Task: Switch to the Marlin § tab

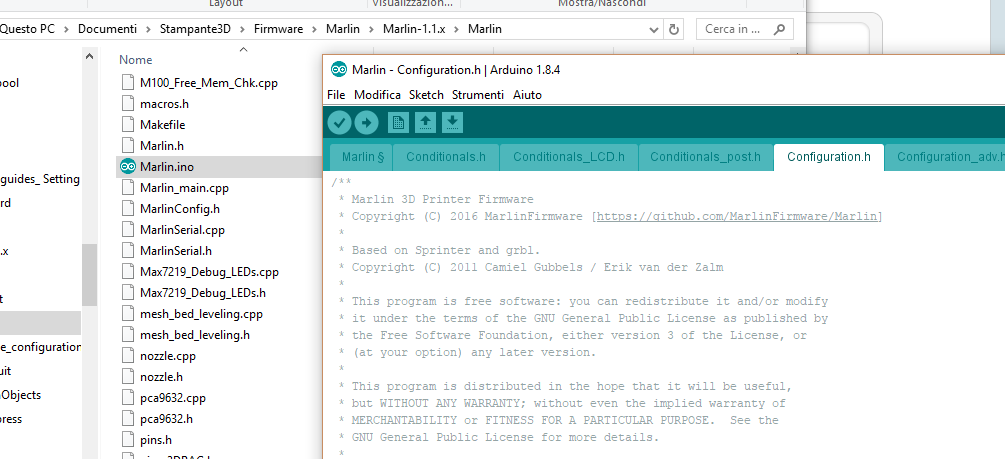Action: [x=361, y=157]
